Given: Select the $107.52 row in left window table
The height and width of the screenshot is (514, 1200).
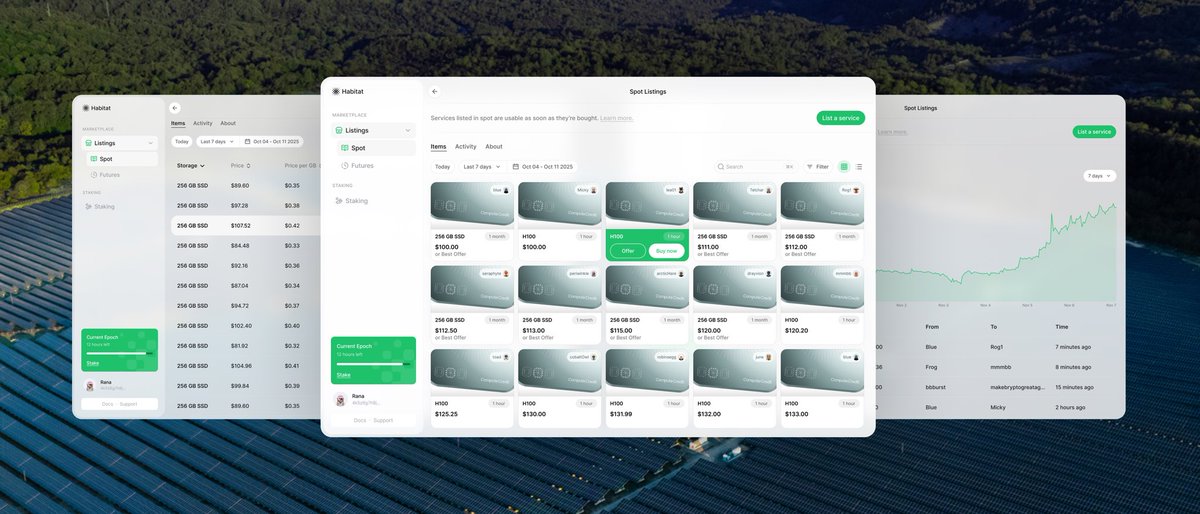Looking at the screenshot, I should (x=247, y=225).
